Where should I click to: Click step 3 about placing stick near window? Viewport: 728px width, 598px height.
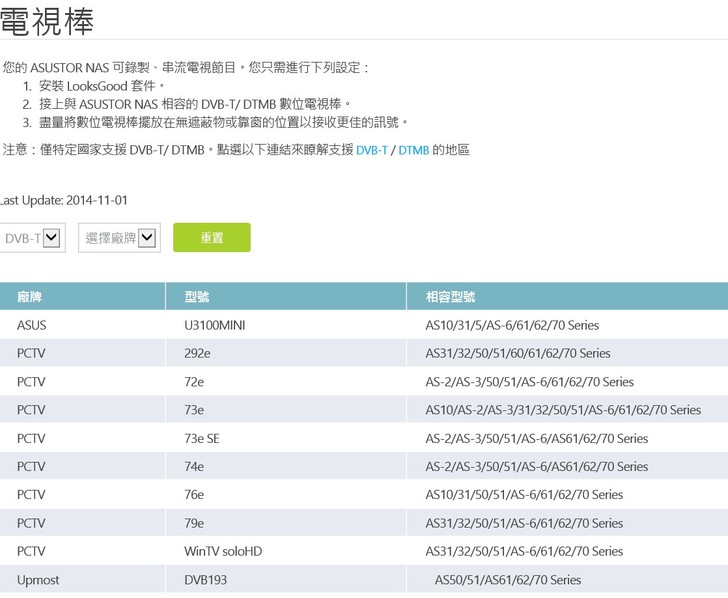click(223, 122)
